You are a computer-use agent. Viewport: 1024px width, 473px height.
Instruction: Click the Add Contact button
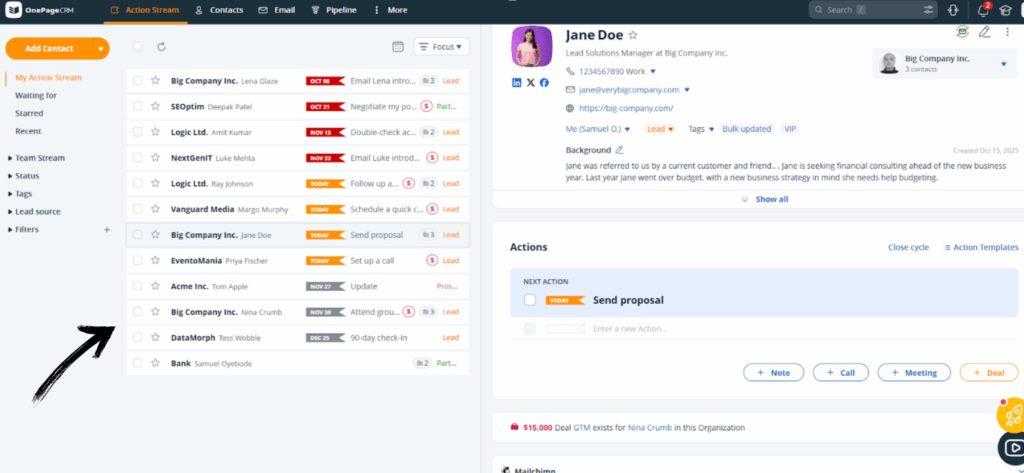pyautogui.click(x=48, y=48)
